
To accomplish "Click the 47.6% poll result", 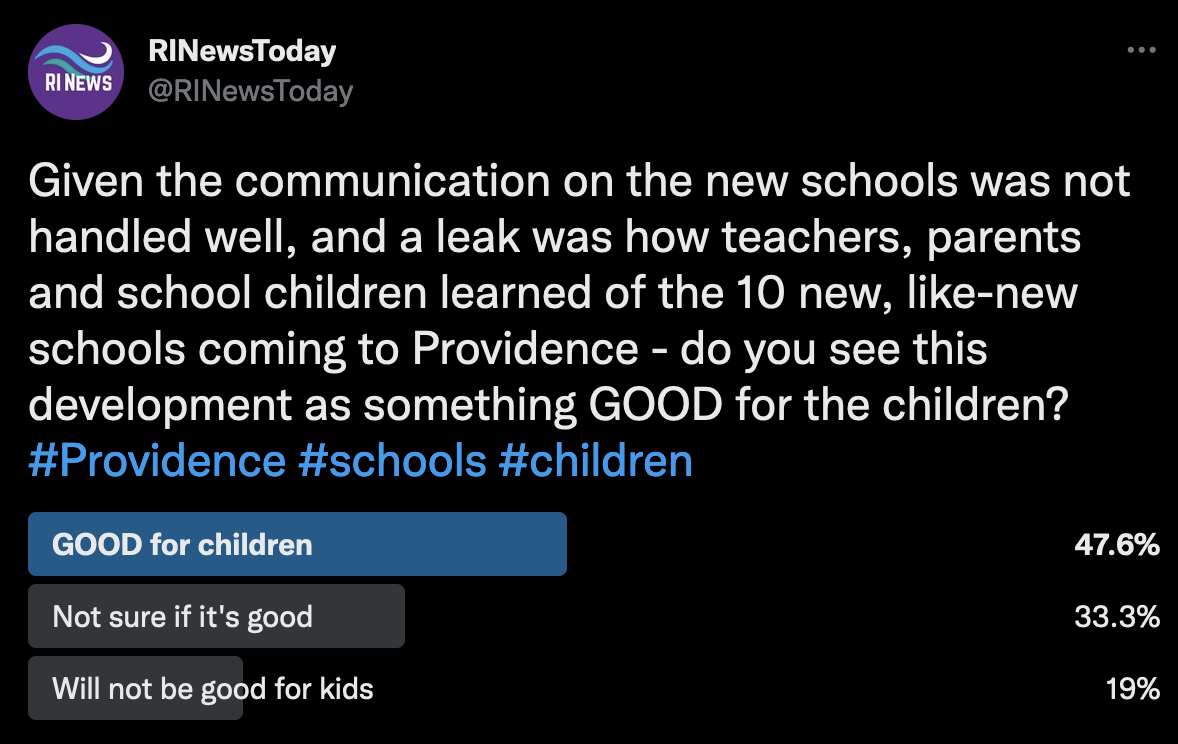I will 1115,545.
